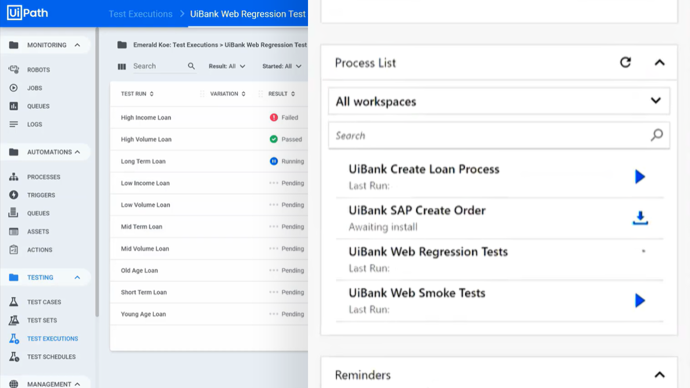Install UiBank SAP Create Order
Screen dimensions: 690x388
640,218
